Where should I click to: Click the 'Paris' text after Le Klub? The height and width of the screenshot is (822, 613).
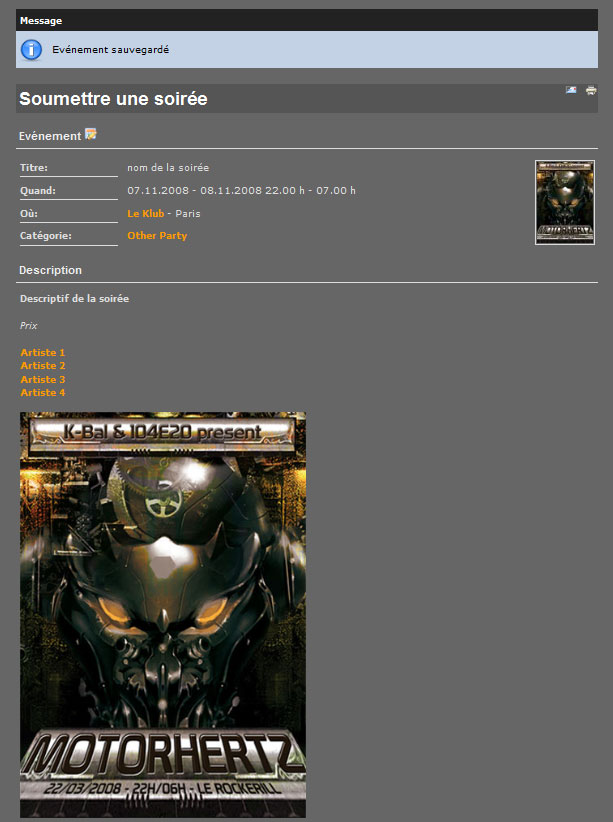[x=188, y=213]
